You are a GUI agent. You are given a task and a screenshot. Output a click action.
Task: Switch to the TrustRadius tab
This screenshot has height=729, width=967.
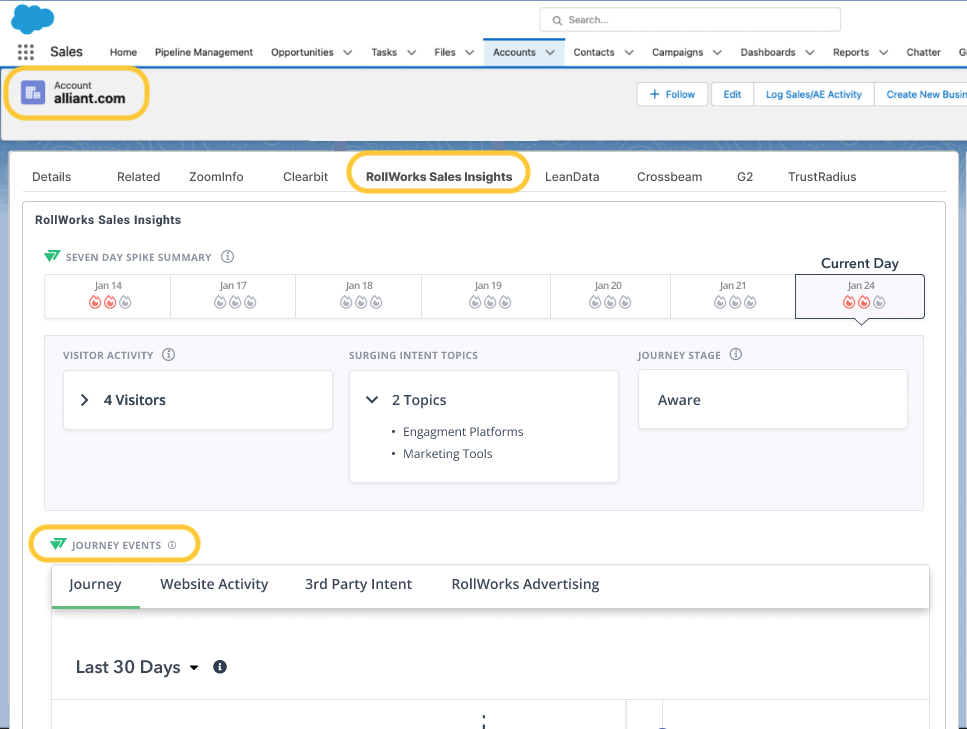pyautogui.click(x=822, y=177)
